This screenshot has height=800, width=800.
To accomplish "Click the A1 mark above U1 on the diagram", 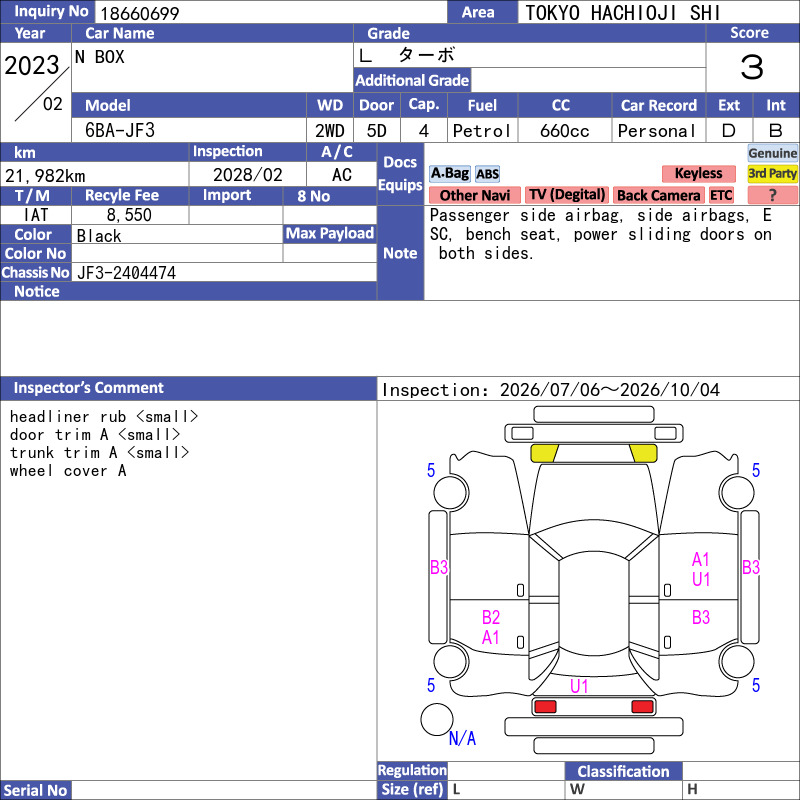I will tap(701, 559).
